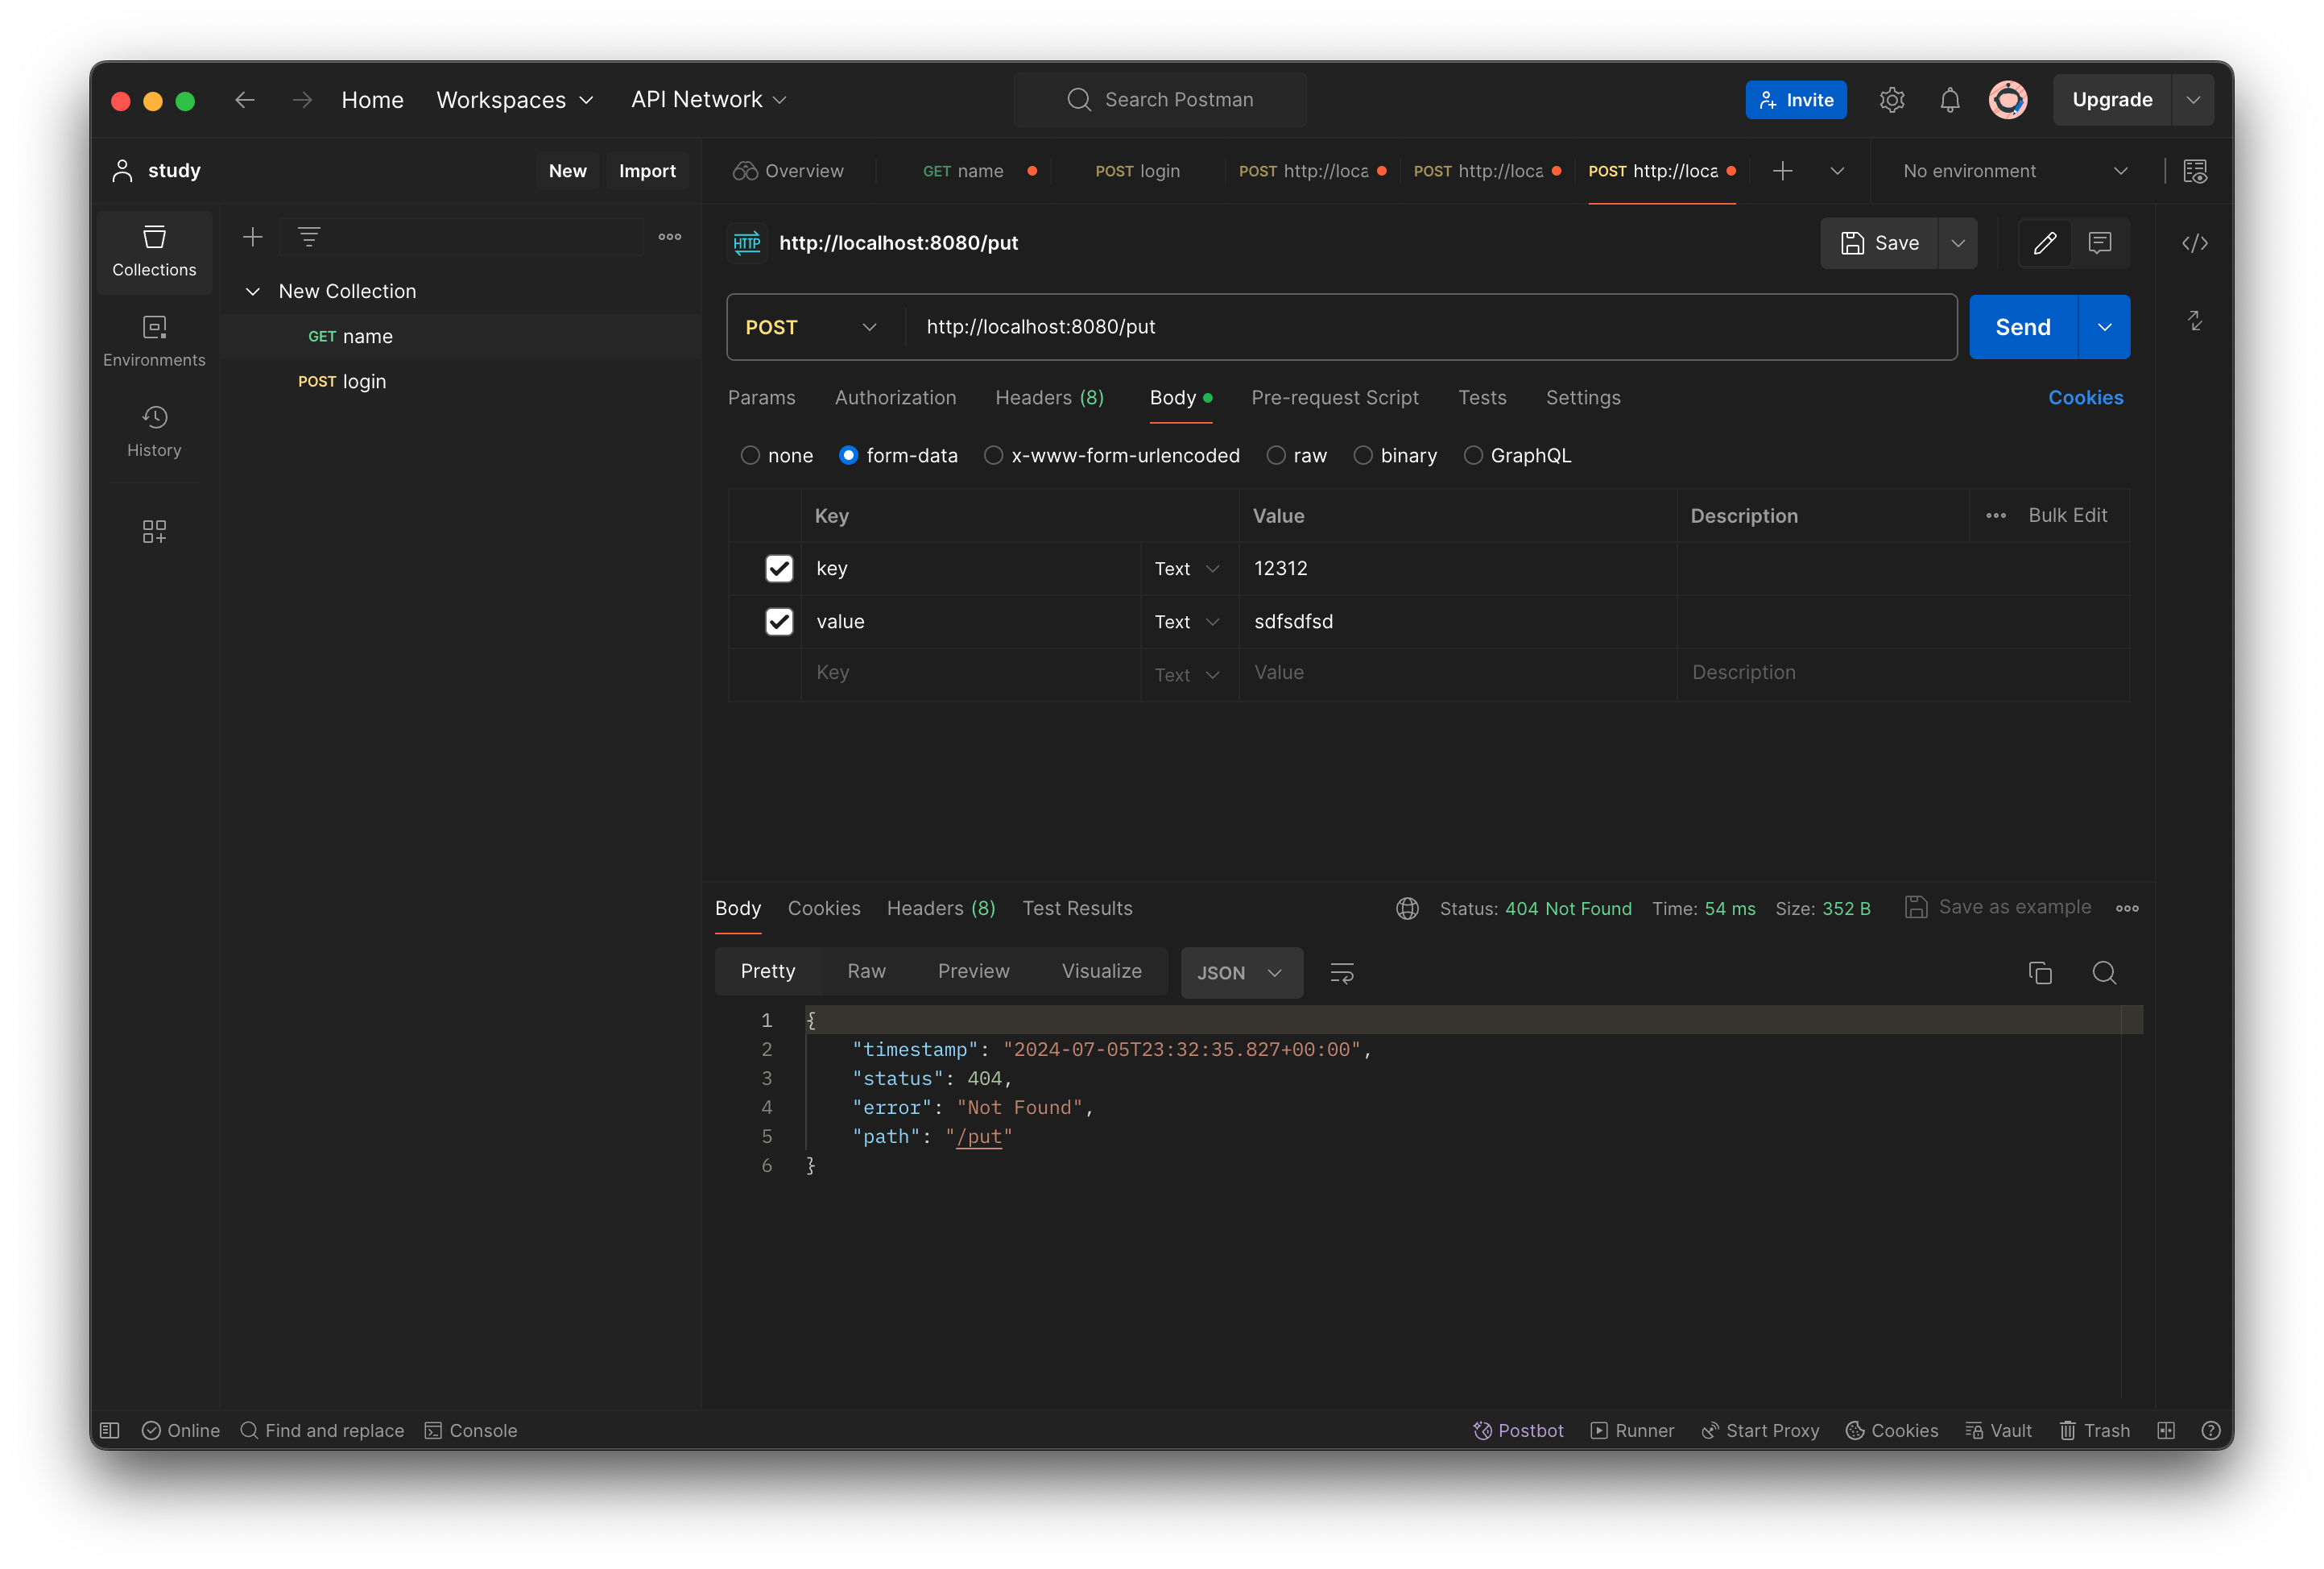2324x1569 pixels.
Task: Open the Collections sidebar panel
Action: [x=154, y=251]
